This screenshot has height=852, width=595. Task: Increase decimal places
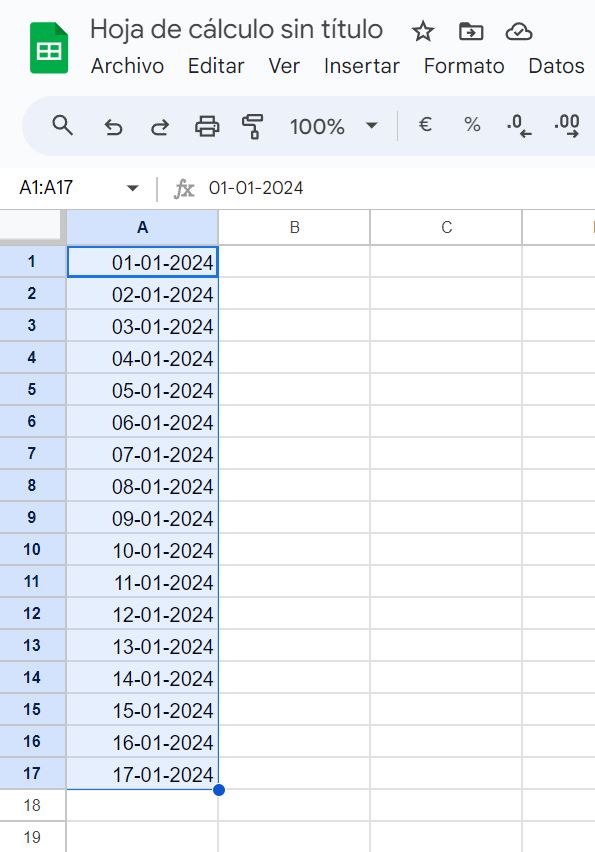tap(567, 126)
